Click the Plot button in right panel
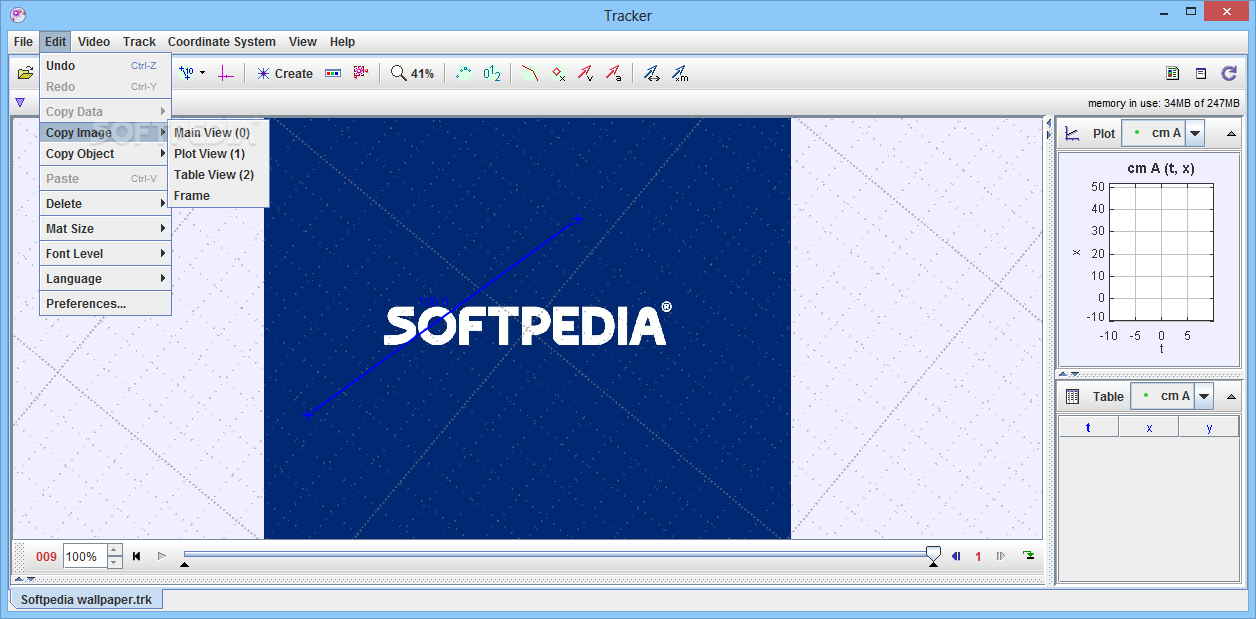 point(1104,133)
